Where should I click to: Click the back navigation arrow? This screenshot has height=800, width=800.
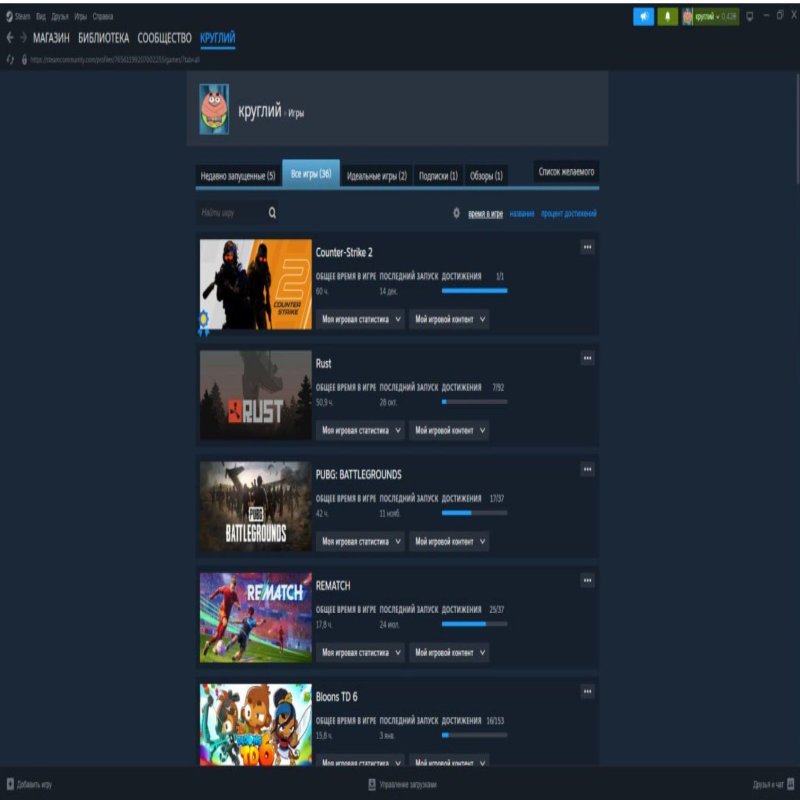10,38
